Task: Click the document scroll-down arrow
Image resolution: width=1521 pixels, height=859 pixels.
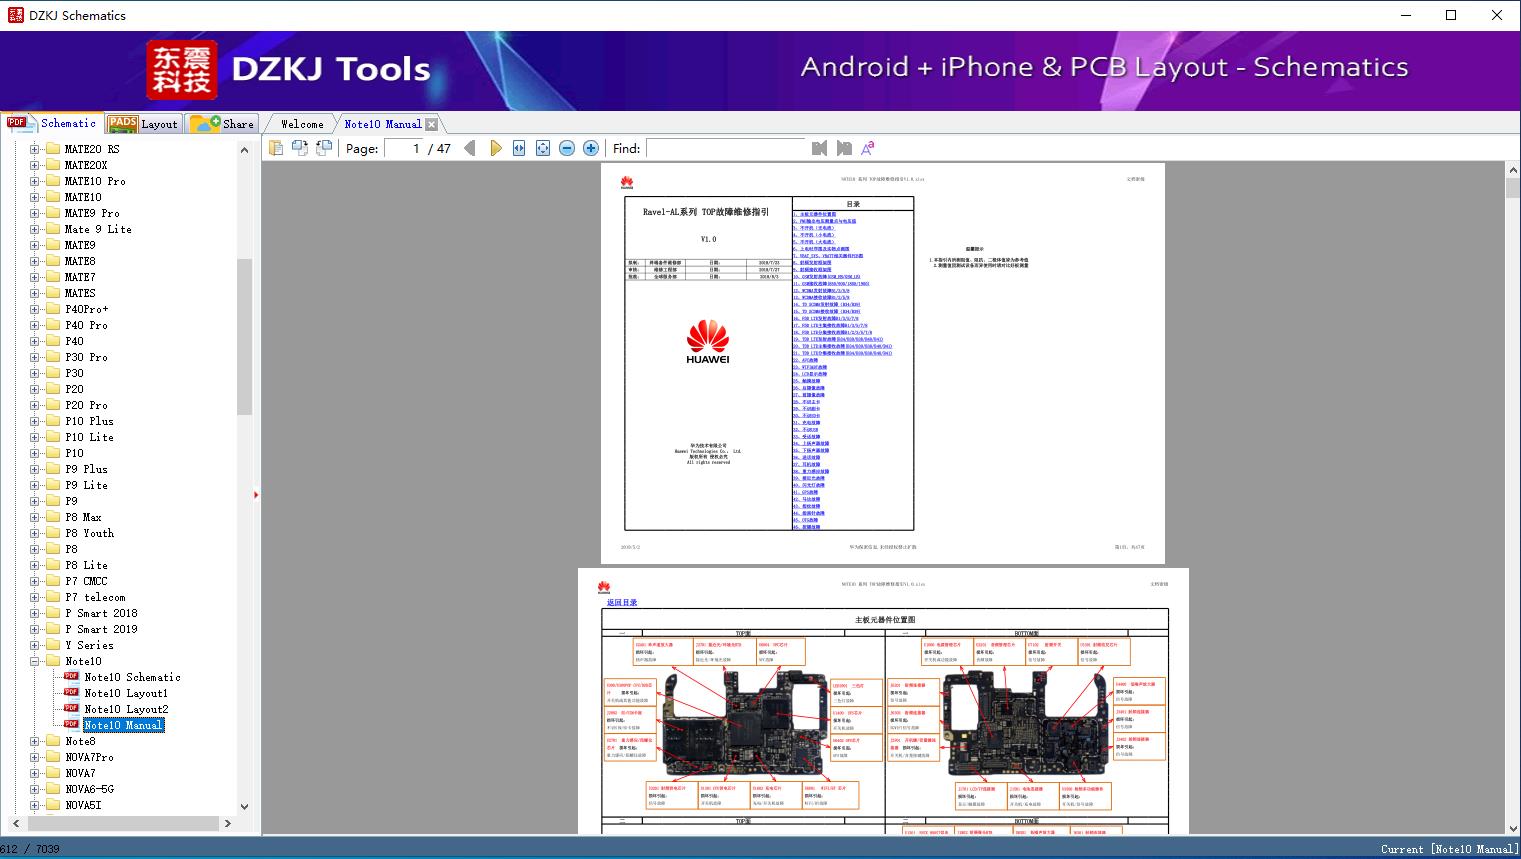Action: click(1513, 827)
